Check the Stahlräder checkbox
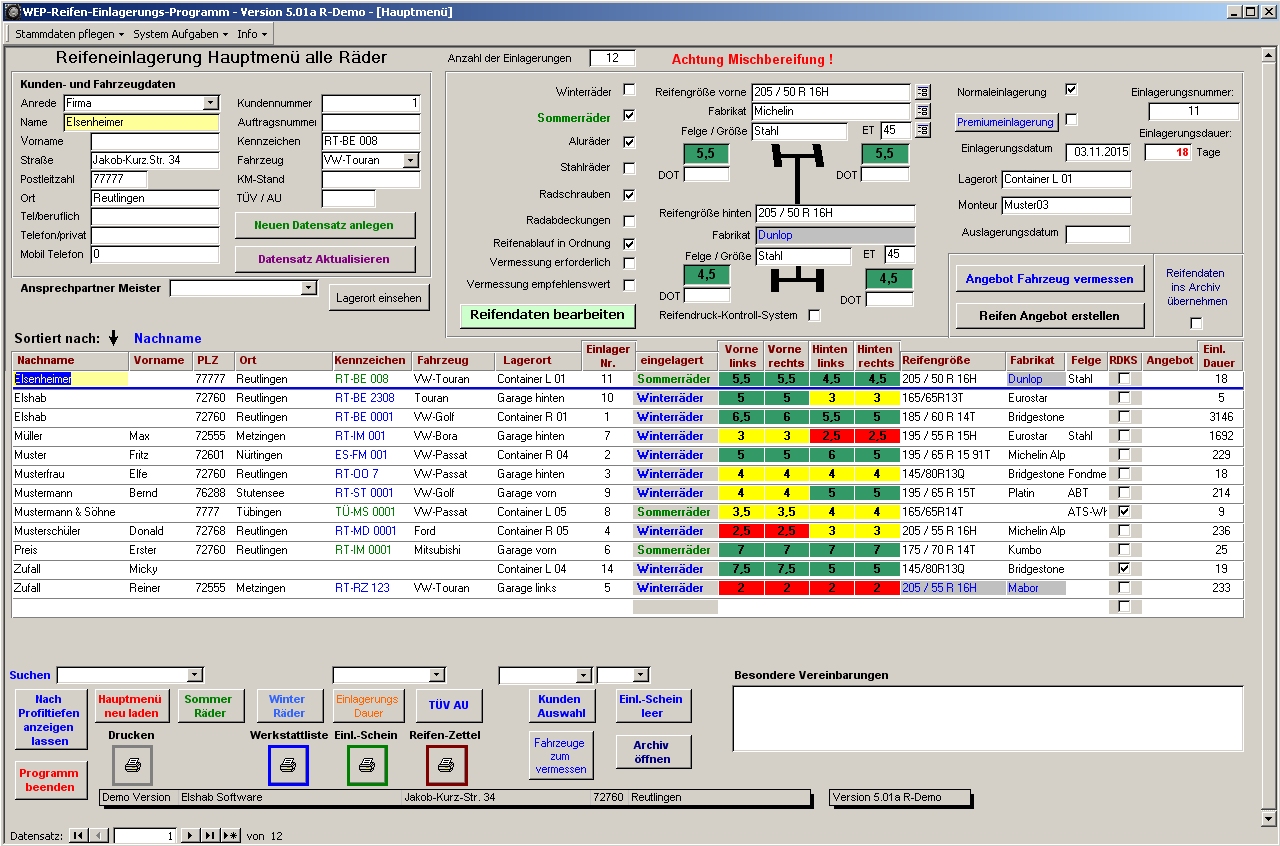The width and height of the screenshot is (1280, 846). coord(629,168)
